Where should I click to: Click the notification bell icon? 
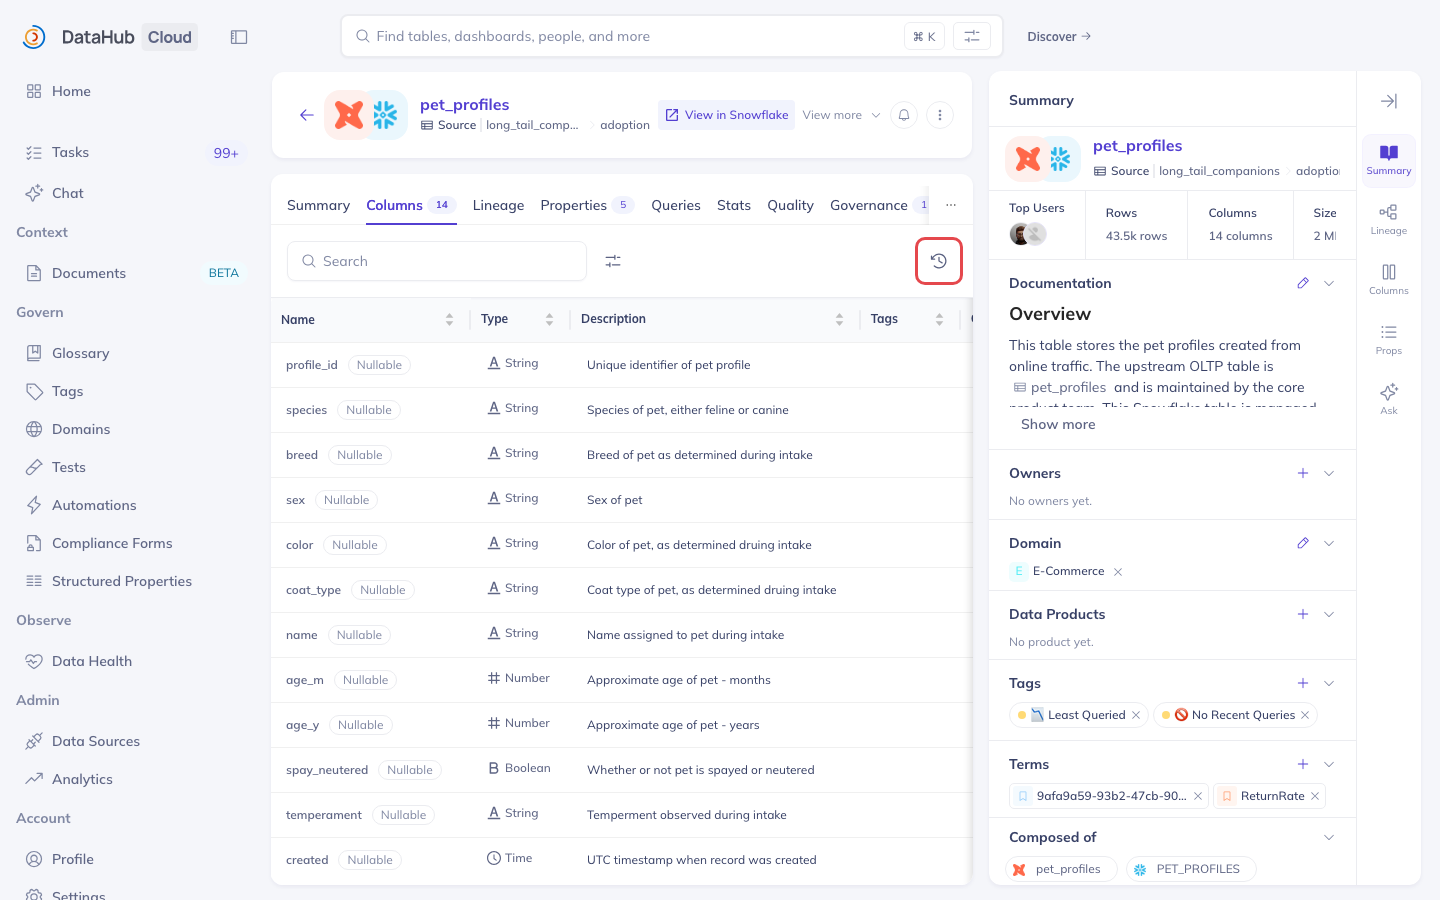904,115
